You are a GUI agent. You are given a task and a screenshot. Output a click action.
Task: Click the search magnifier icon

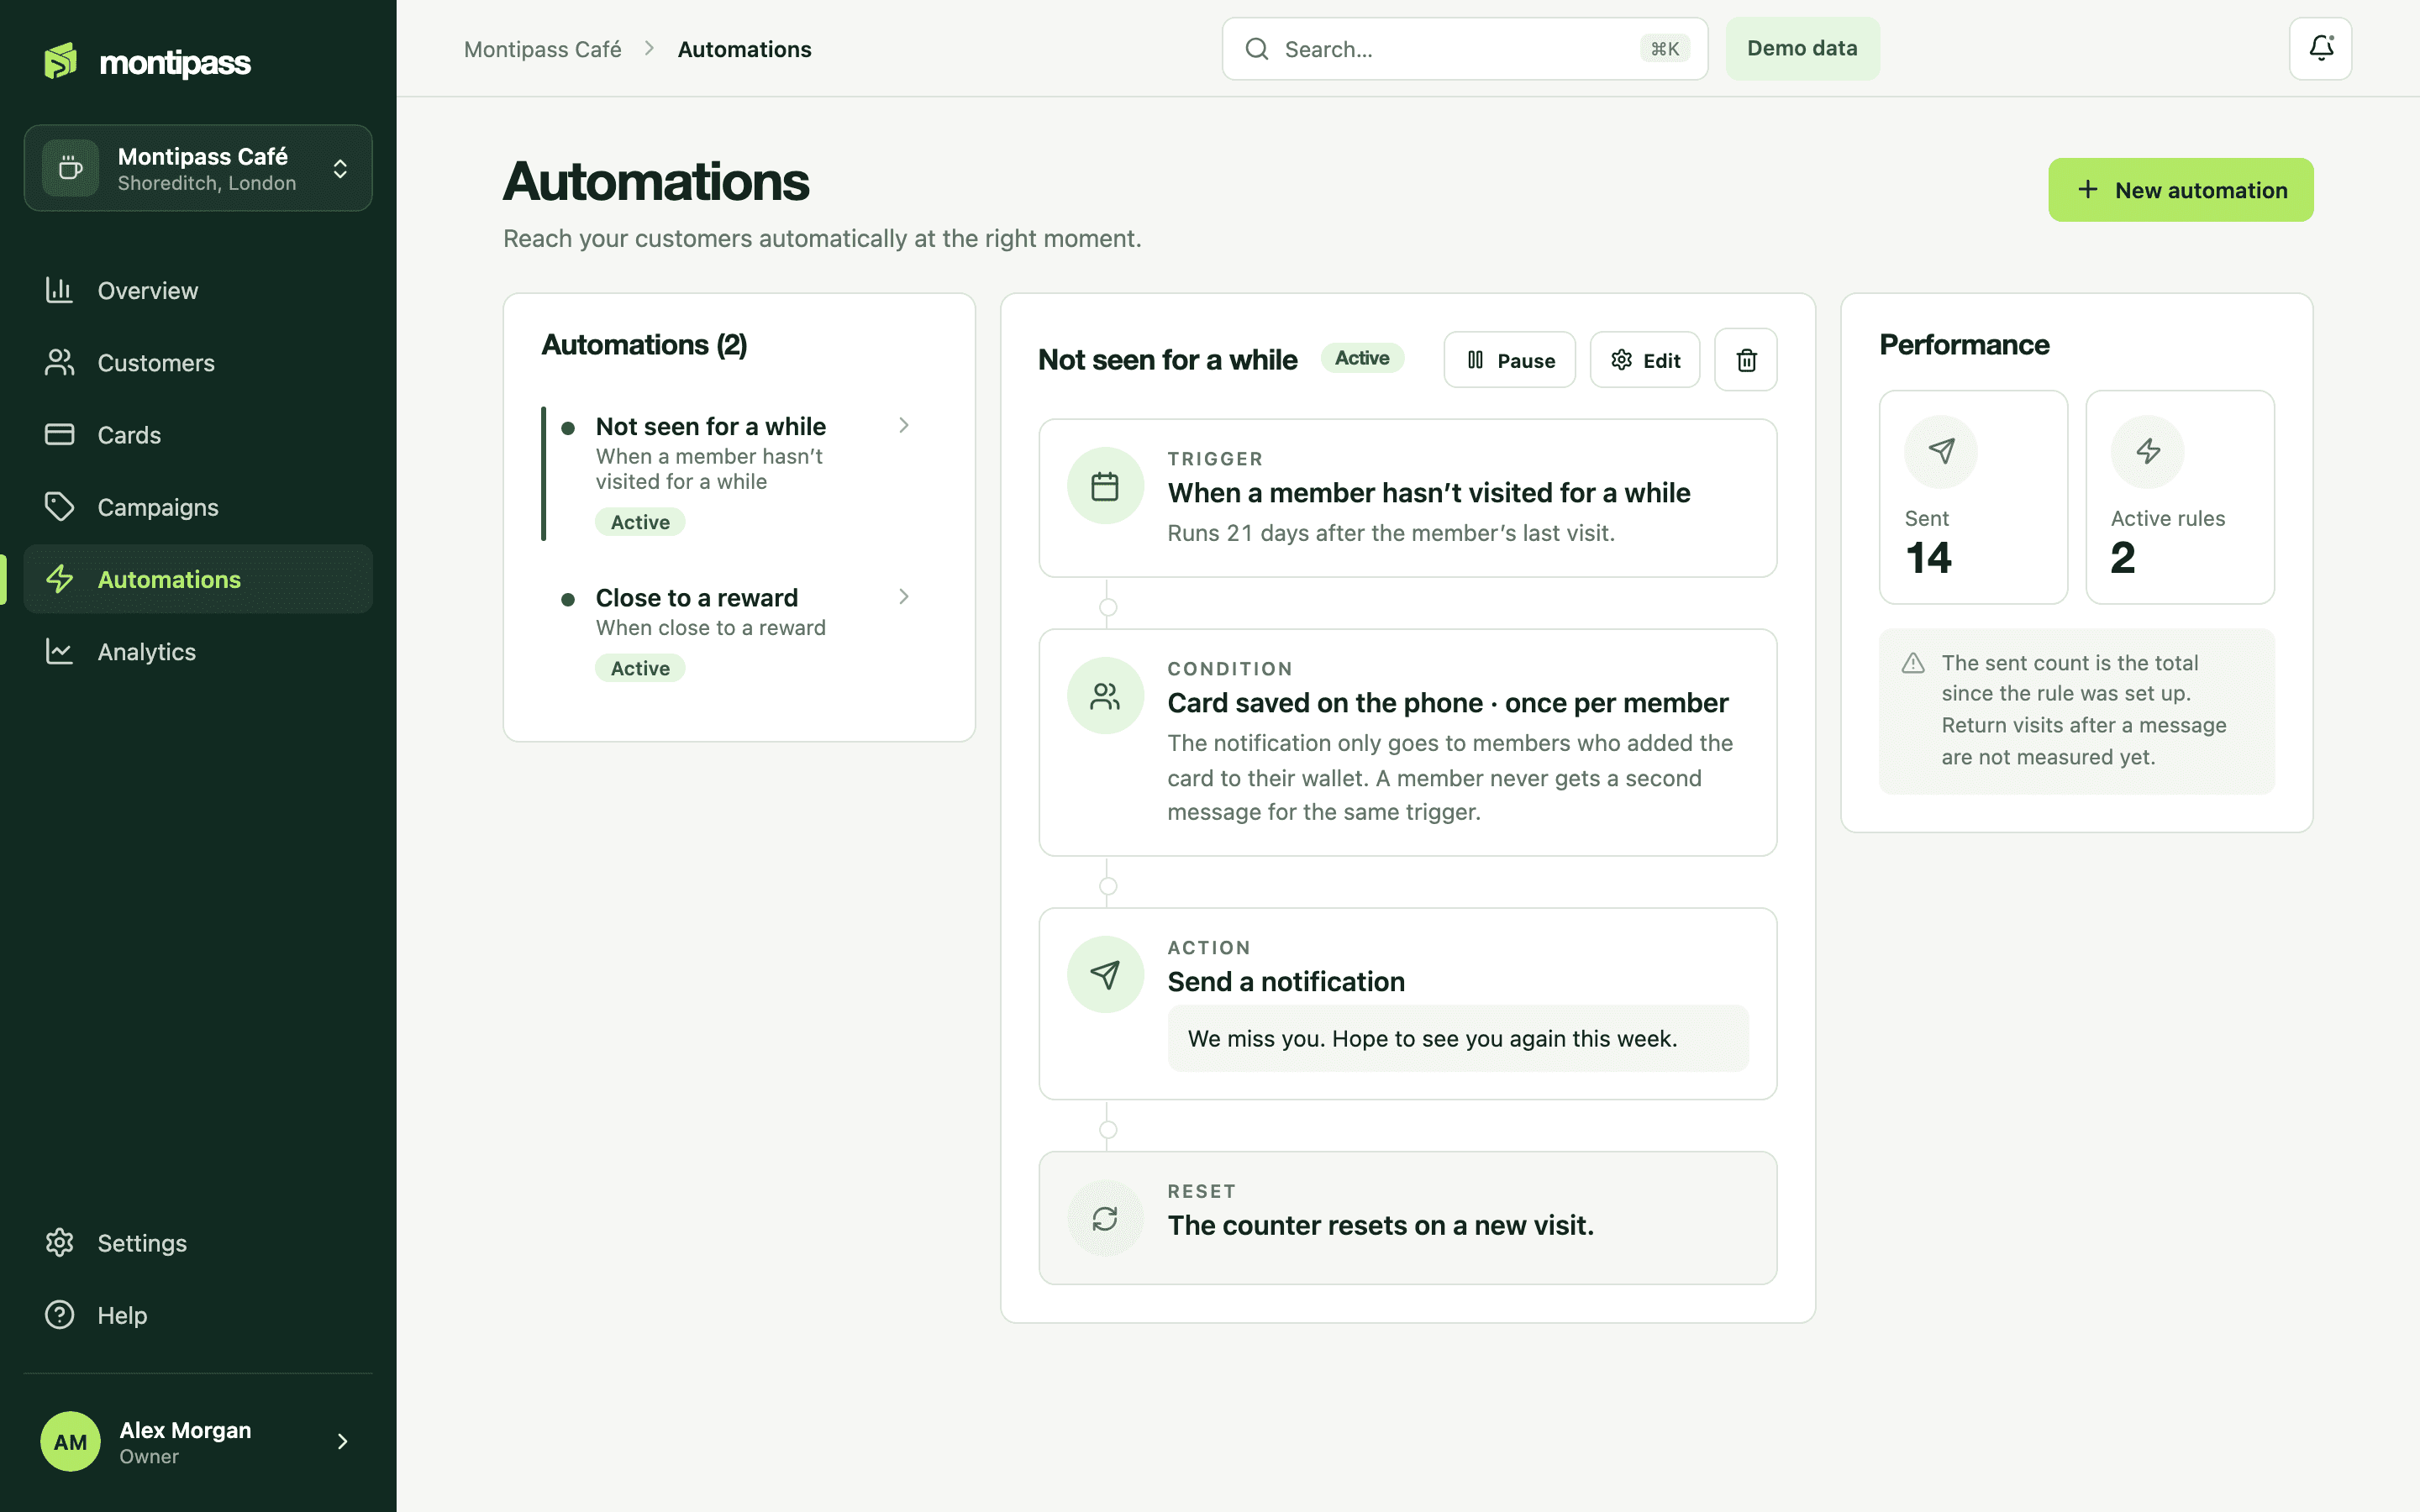point(1257,49)
